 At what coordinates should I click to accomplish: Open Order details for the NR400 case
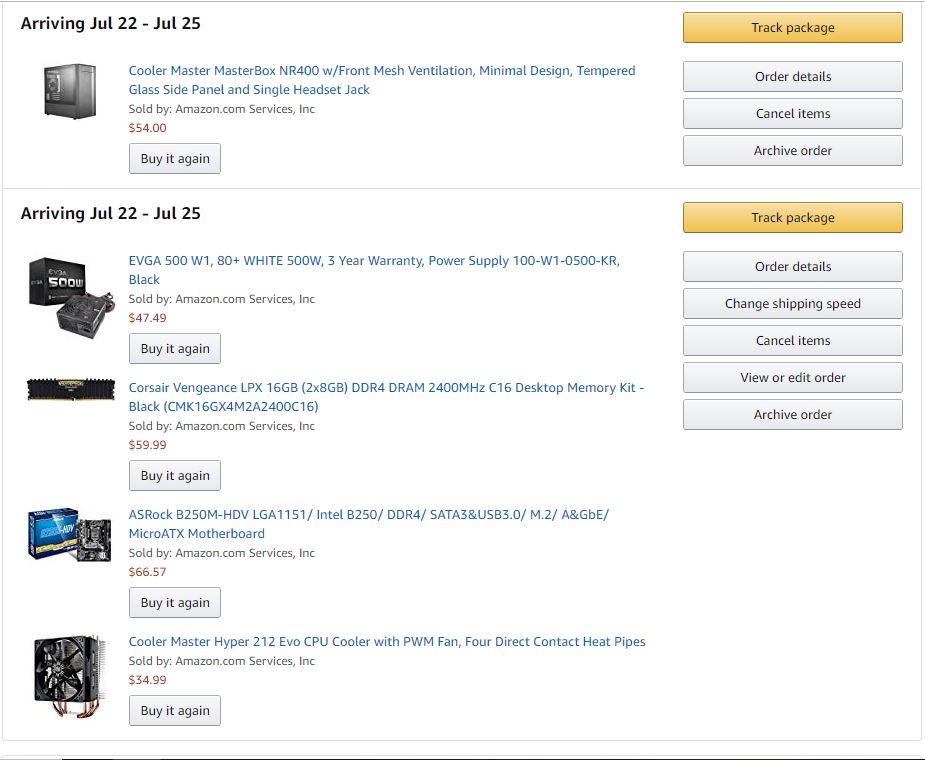click(792, 77)
